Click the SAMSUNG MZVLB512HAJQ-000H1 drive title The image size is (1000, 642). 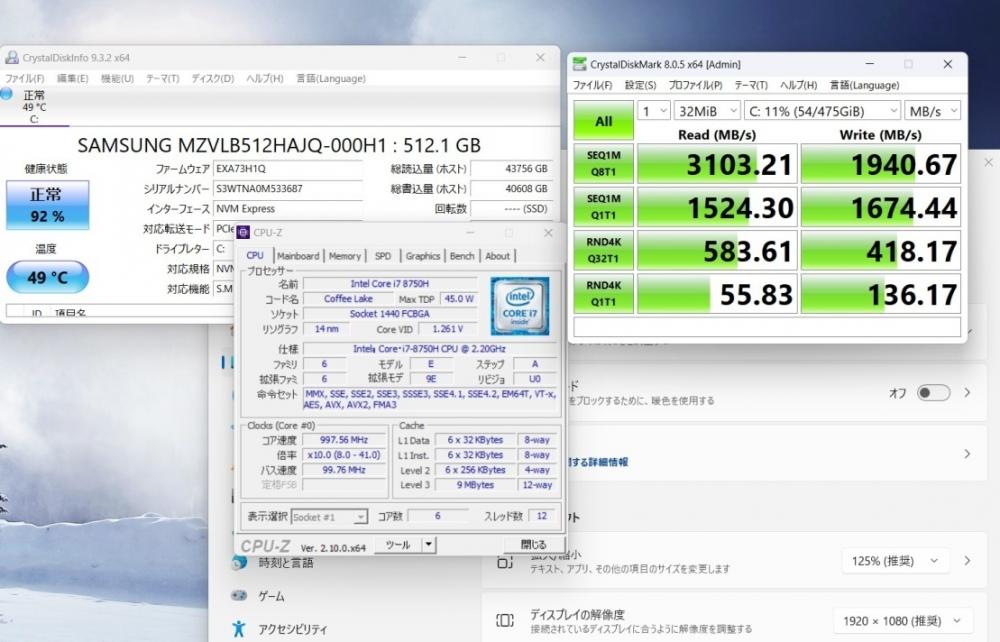coord(279,145)
